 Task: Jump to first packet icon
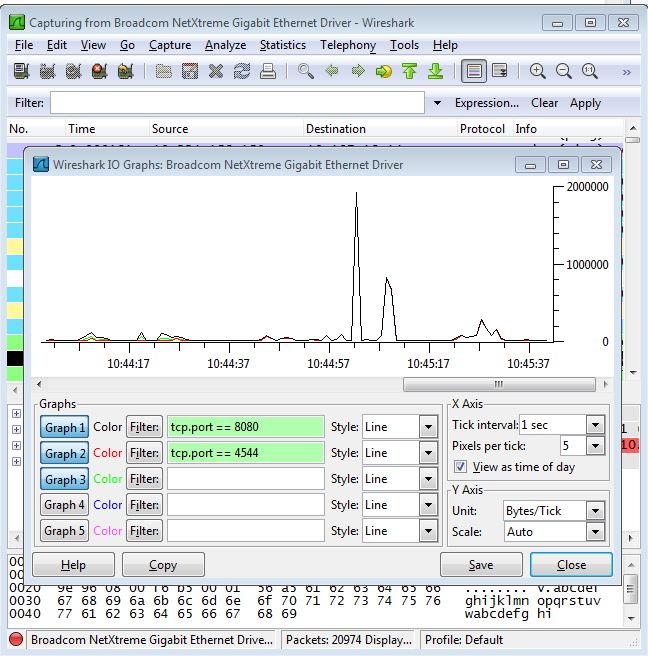[x=410, y=71]
